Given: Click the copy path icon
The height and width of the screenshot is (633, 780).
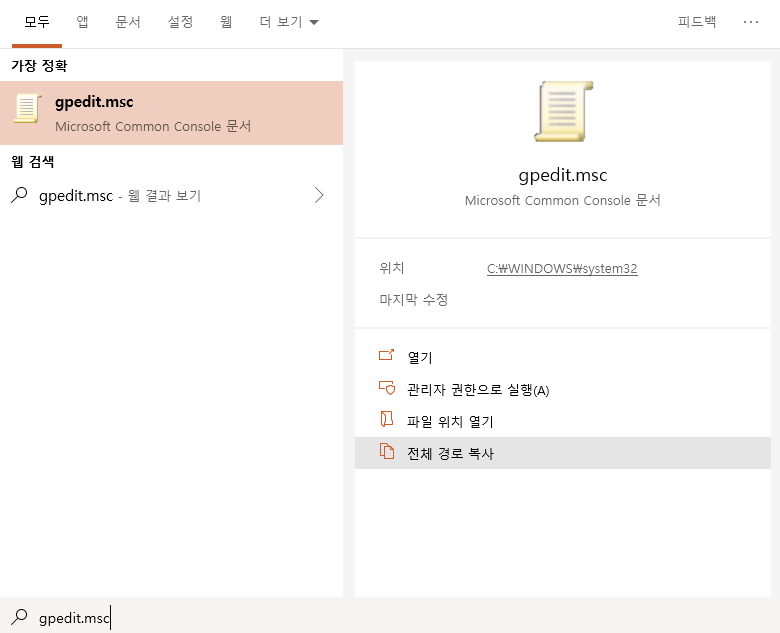Looking at the screenshot, I should pos(387,451).
